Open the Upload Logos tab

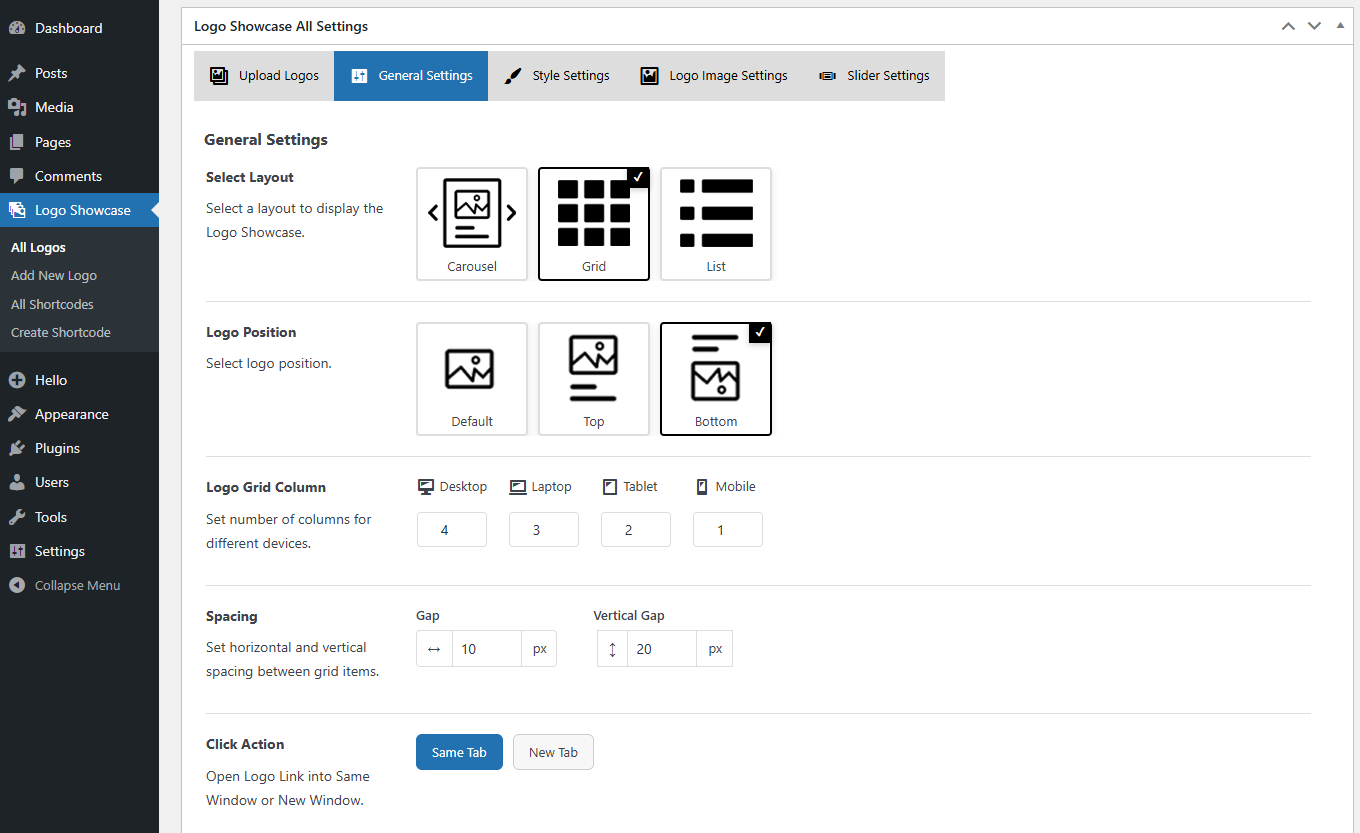(x=264, y=76)
